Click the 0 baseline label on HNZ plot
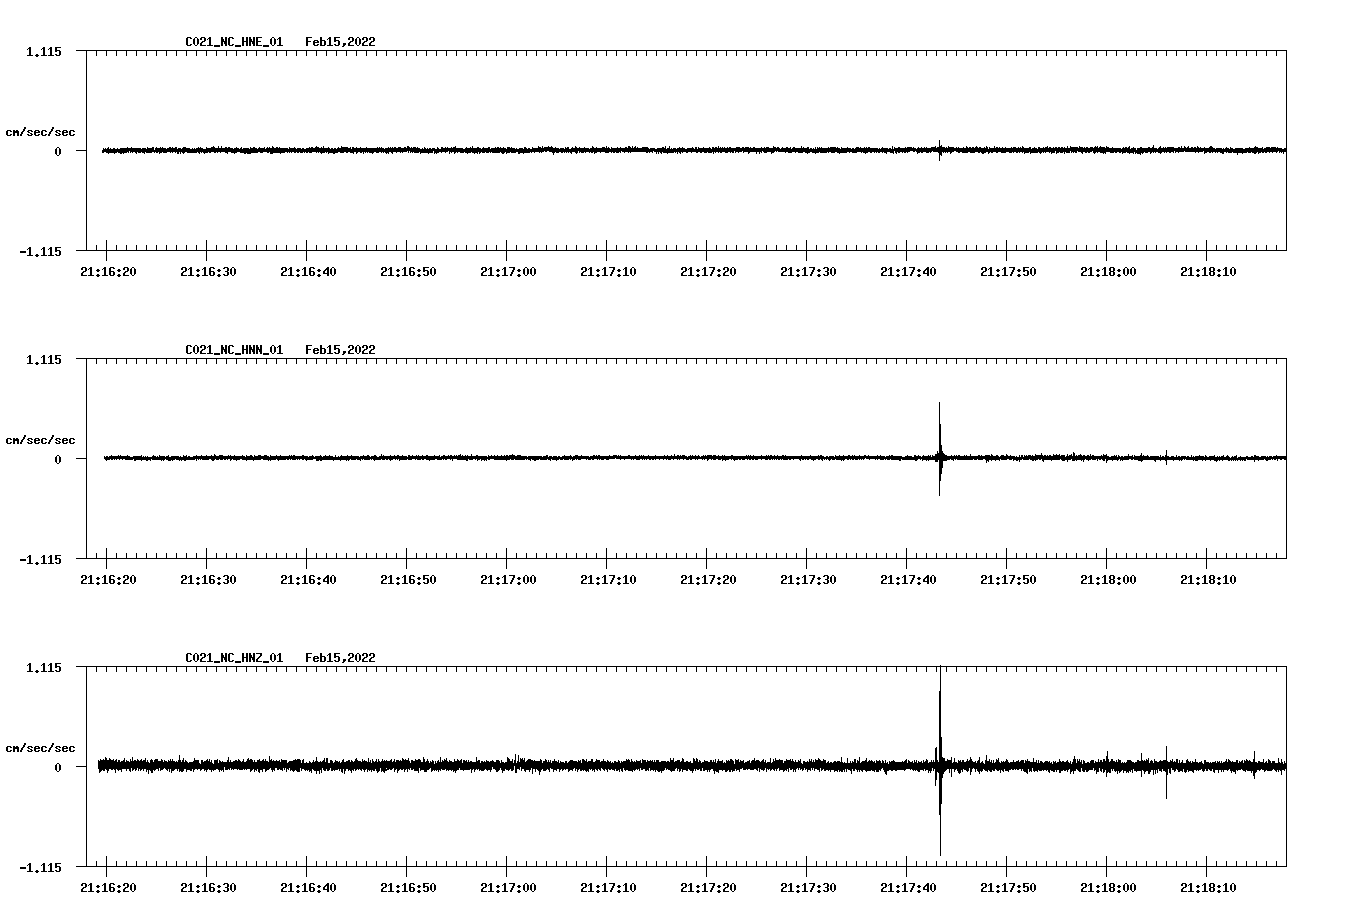 coord(58,767)
